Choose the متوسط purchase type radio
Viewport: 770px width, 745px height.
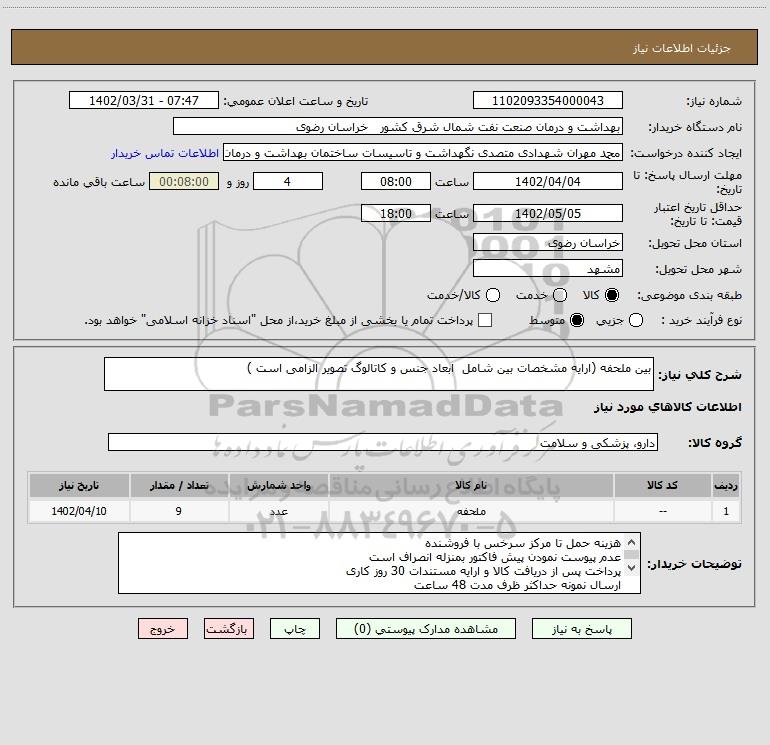tap(577, 320)
